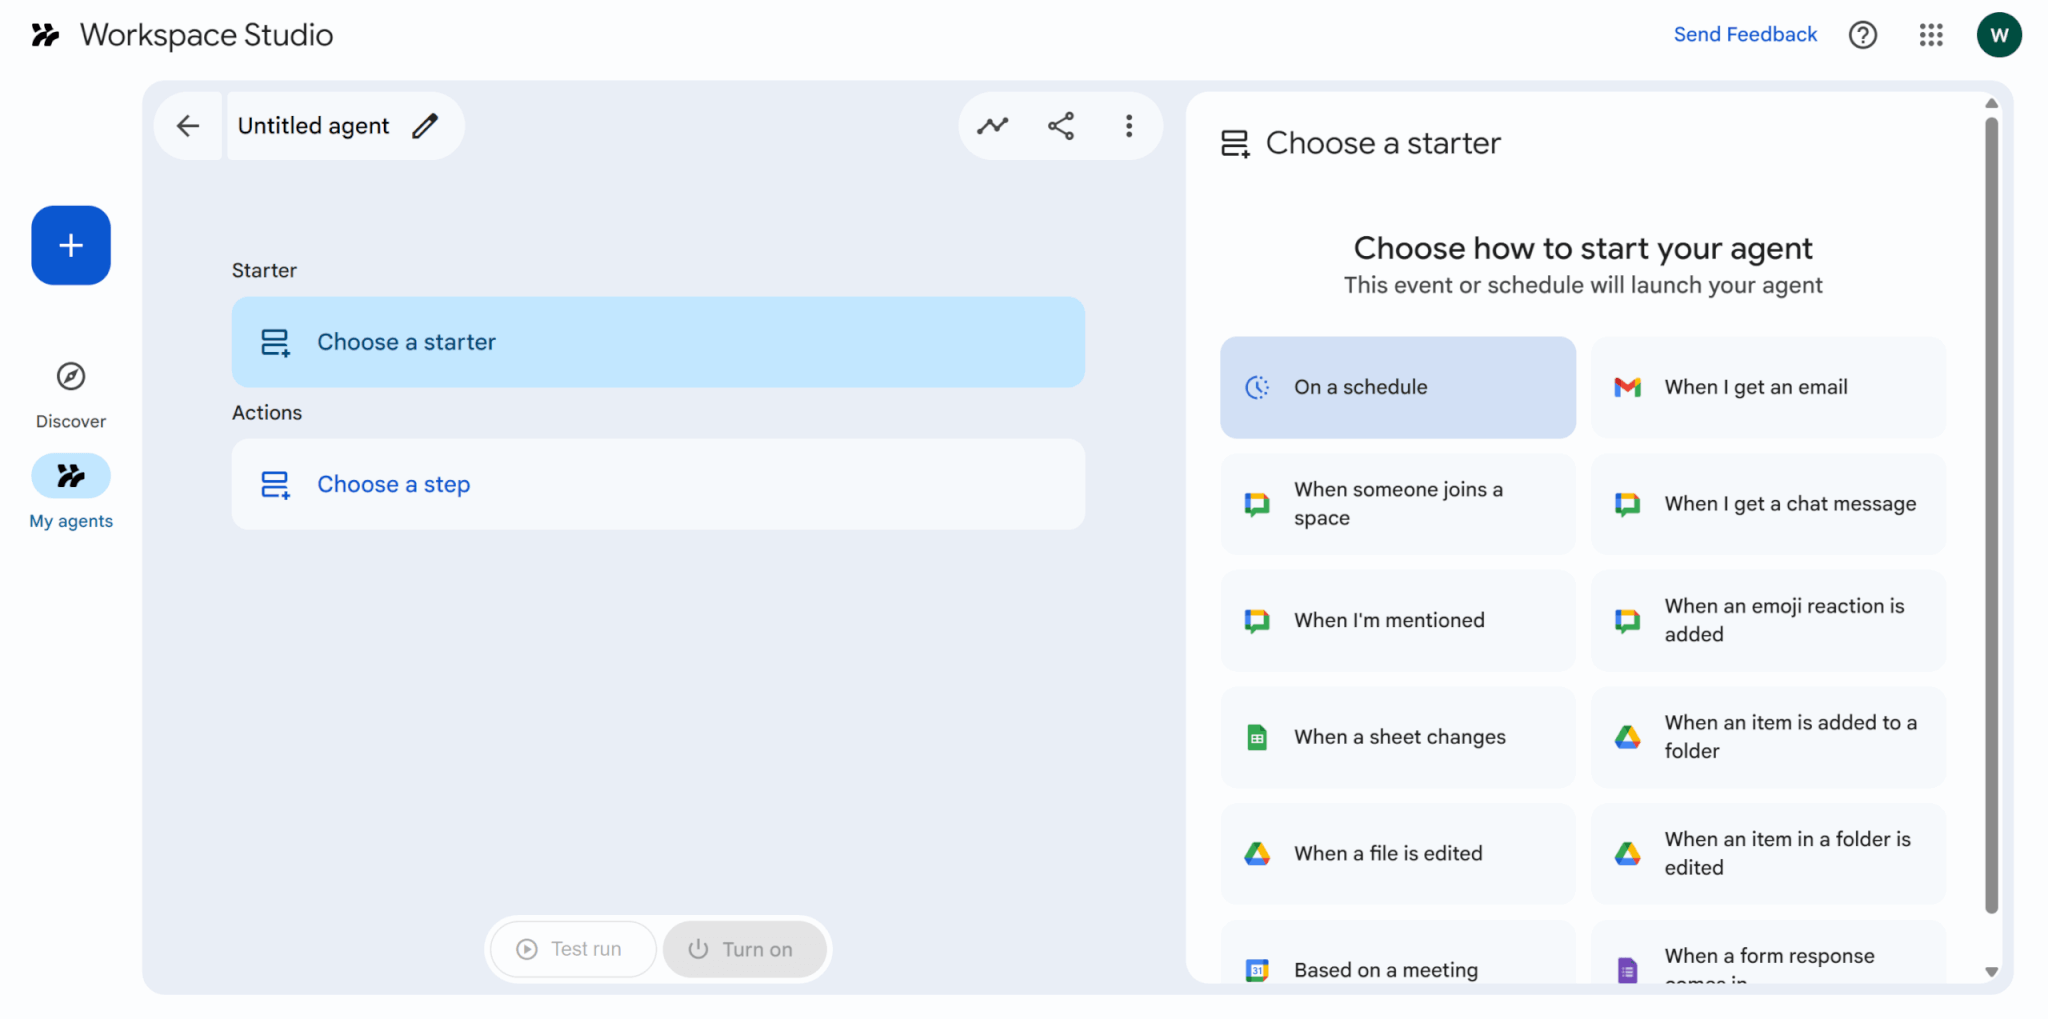Click the share agent icon
2048x1019 pixels.
pos(1061,126)
